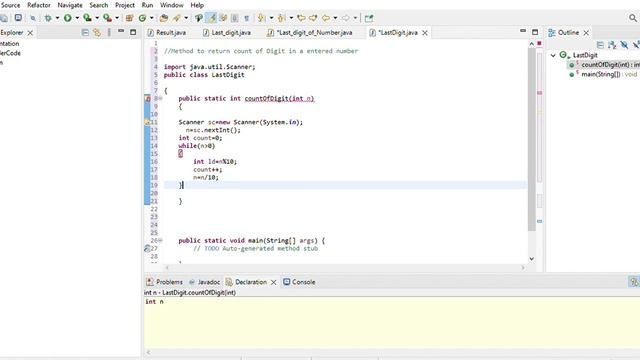
Task: Toggle code folding at line 8
Action: coord(160,98)
